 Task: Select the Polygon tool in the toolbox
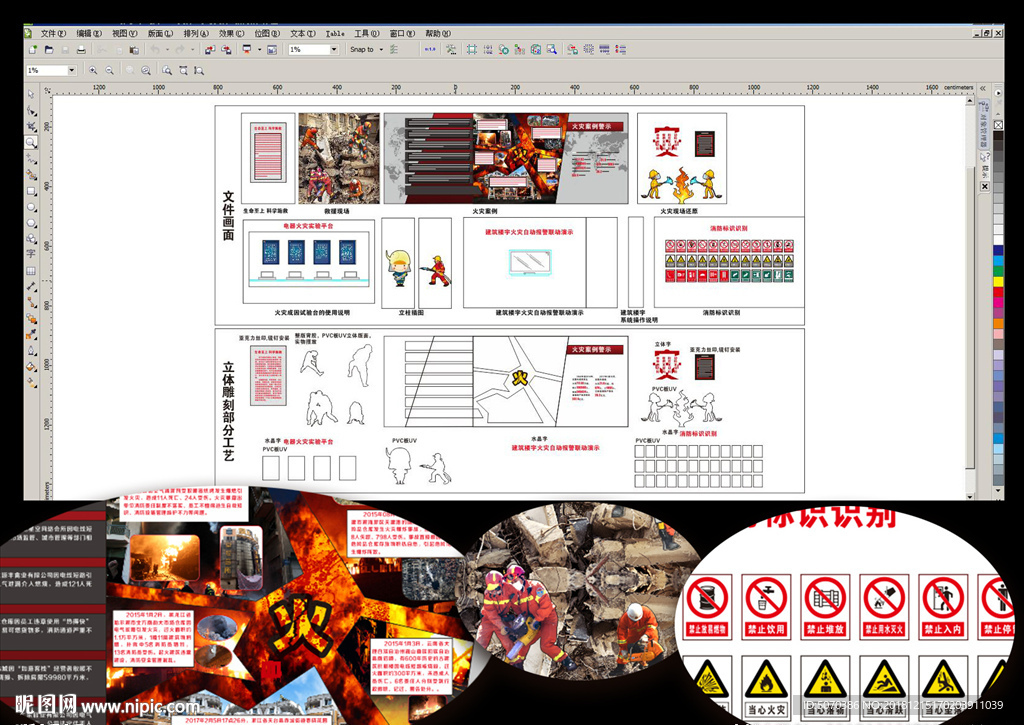pos(31,223)
